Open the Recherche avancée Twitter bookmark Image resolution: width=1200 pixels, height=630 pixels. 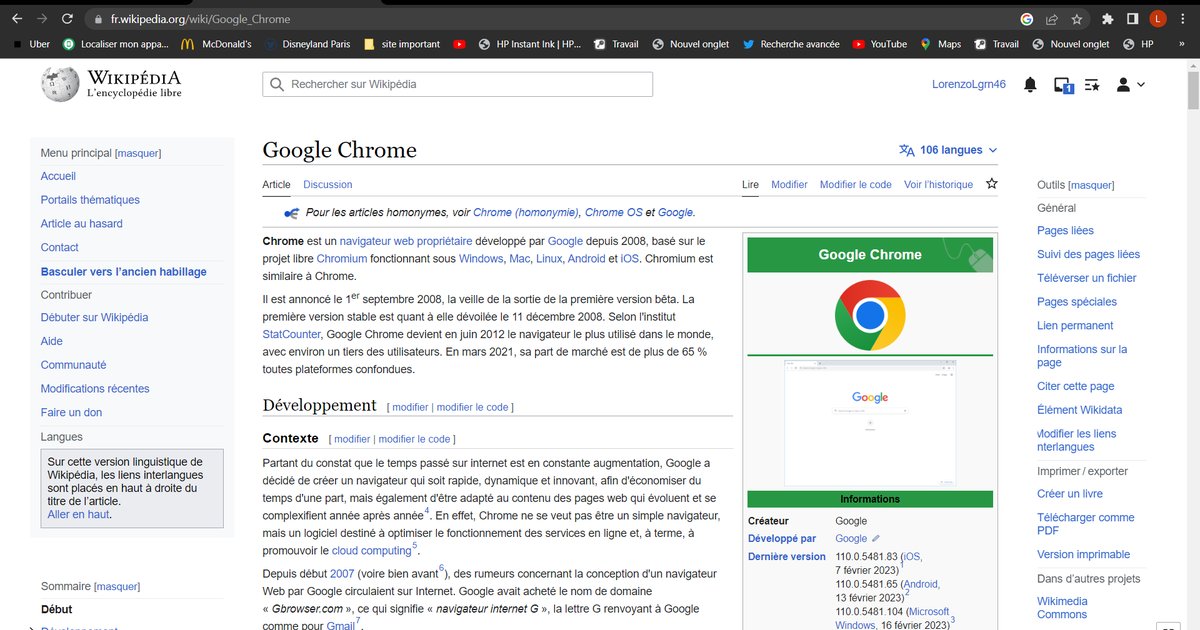coord(791,44)
